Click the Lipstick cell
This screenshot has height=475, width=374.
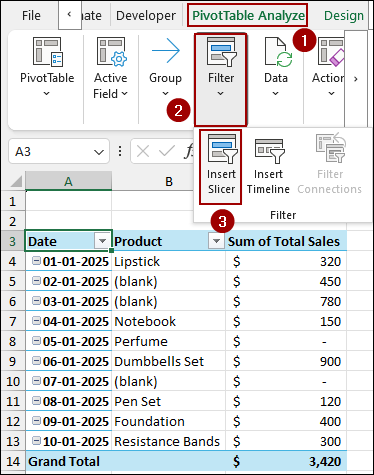[169, 261]
